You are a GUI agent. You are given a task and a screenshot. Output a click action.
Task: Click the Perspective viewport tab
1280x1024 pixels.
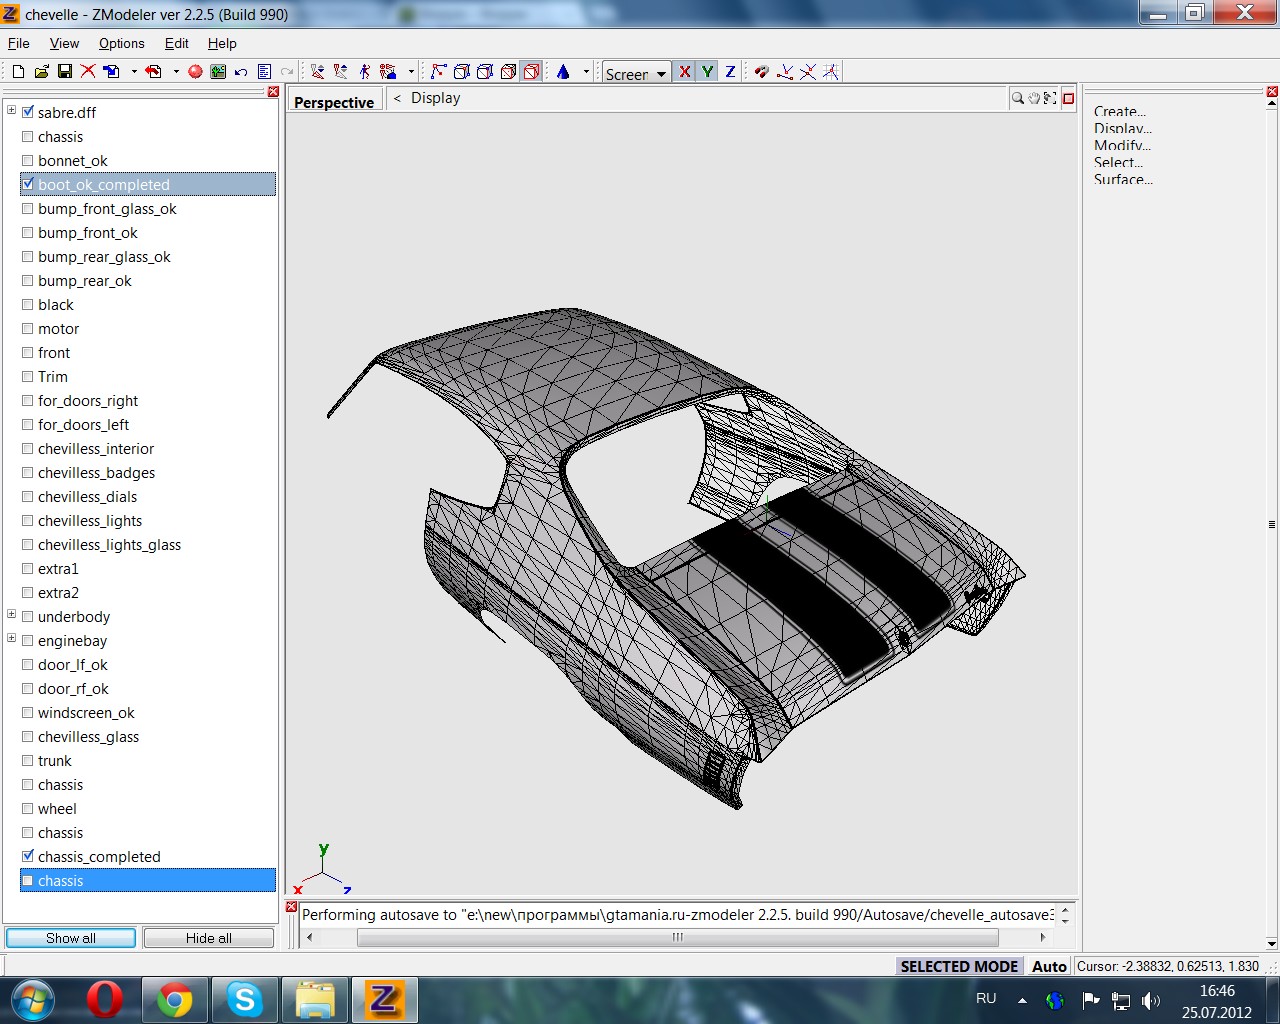point(334,101)
